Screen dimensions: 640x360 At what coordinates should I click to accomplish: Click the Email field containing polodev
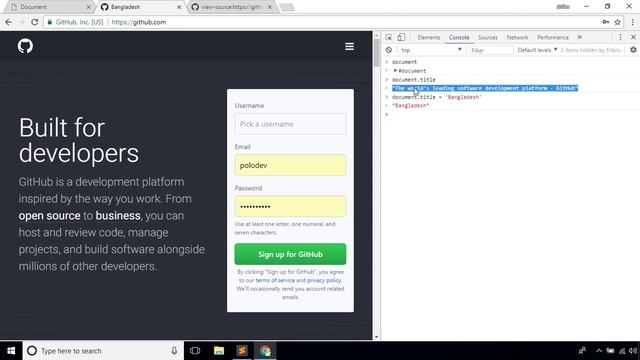click(x=290, y=165)
